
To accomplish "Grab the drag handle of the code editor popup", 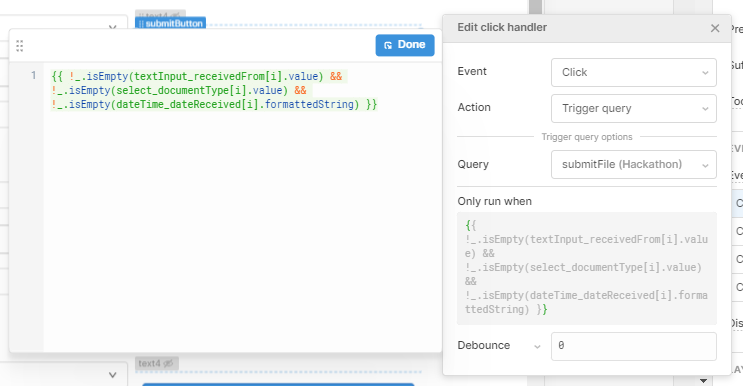I will coord(19,46).
